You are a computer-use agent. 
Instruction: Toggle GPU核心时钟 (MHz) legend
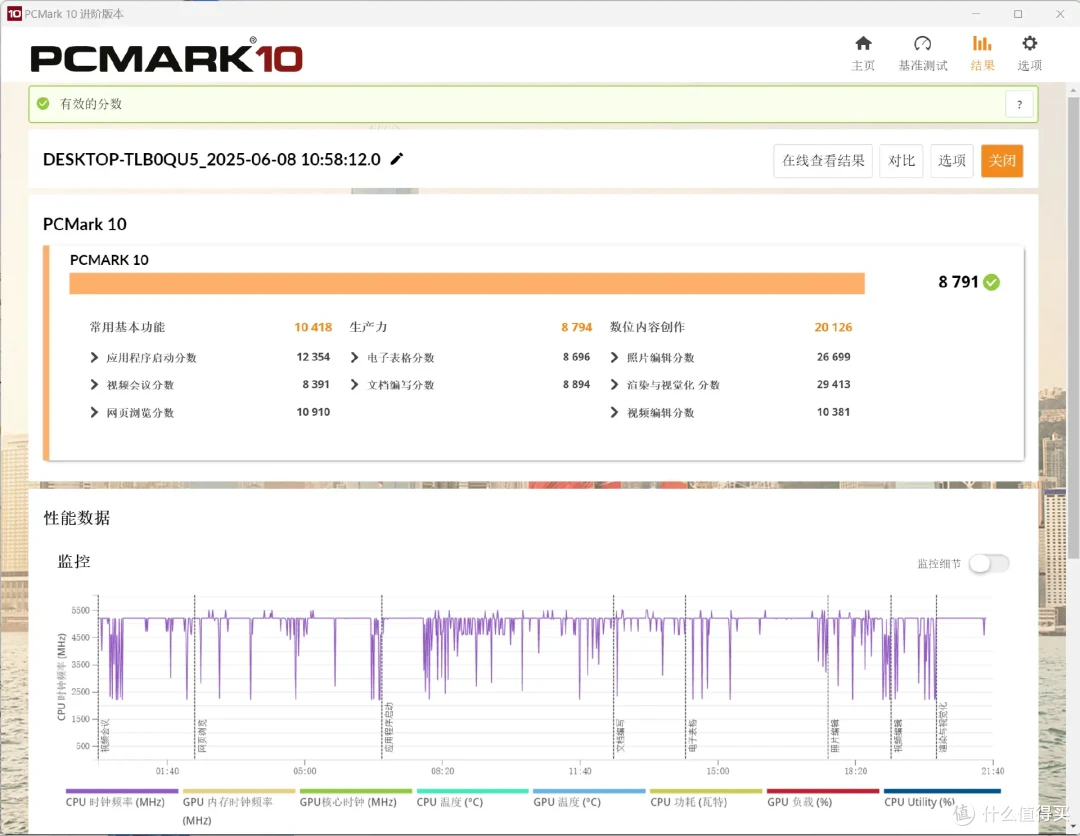(x=355, y=799)
